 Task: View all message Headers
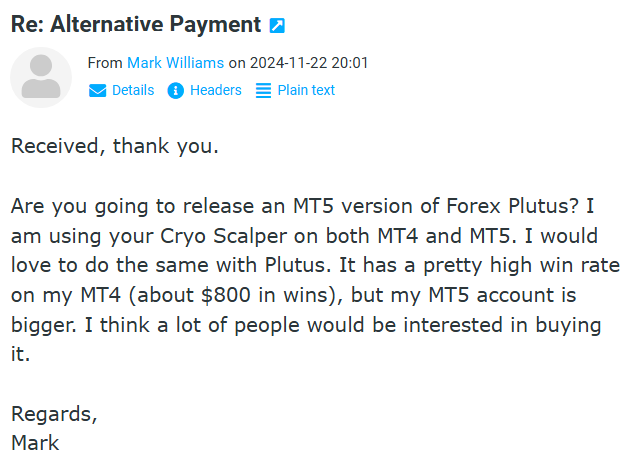(x=216, y=91)
